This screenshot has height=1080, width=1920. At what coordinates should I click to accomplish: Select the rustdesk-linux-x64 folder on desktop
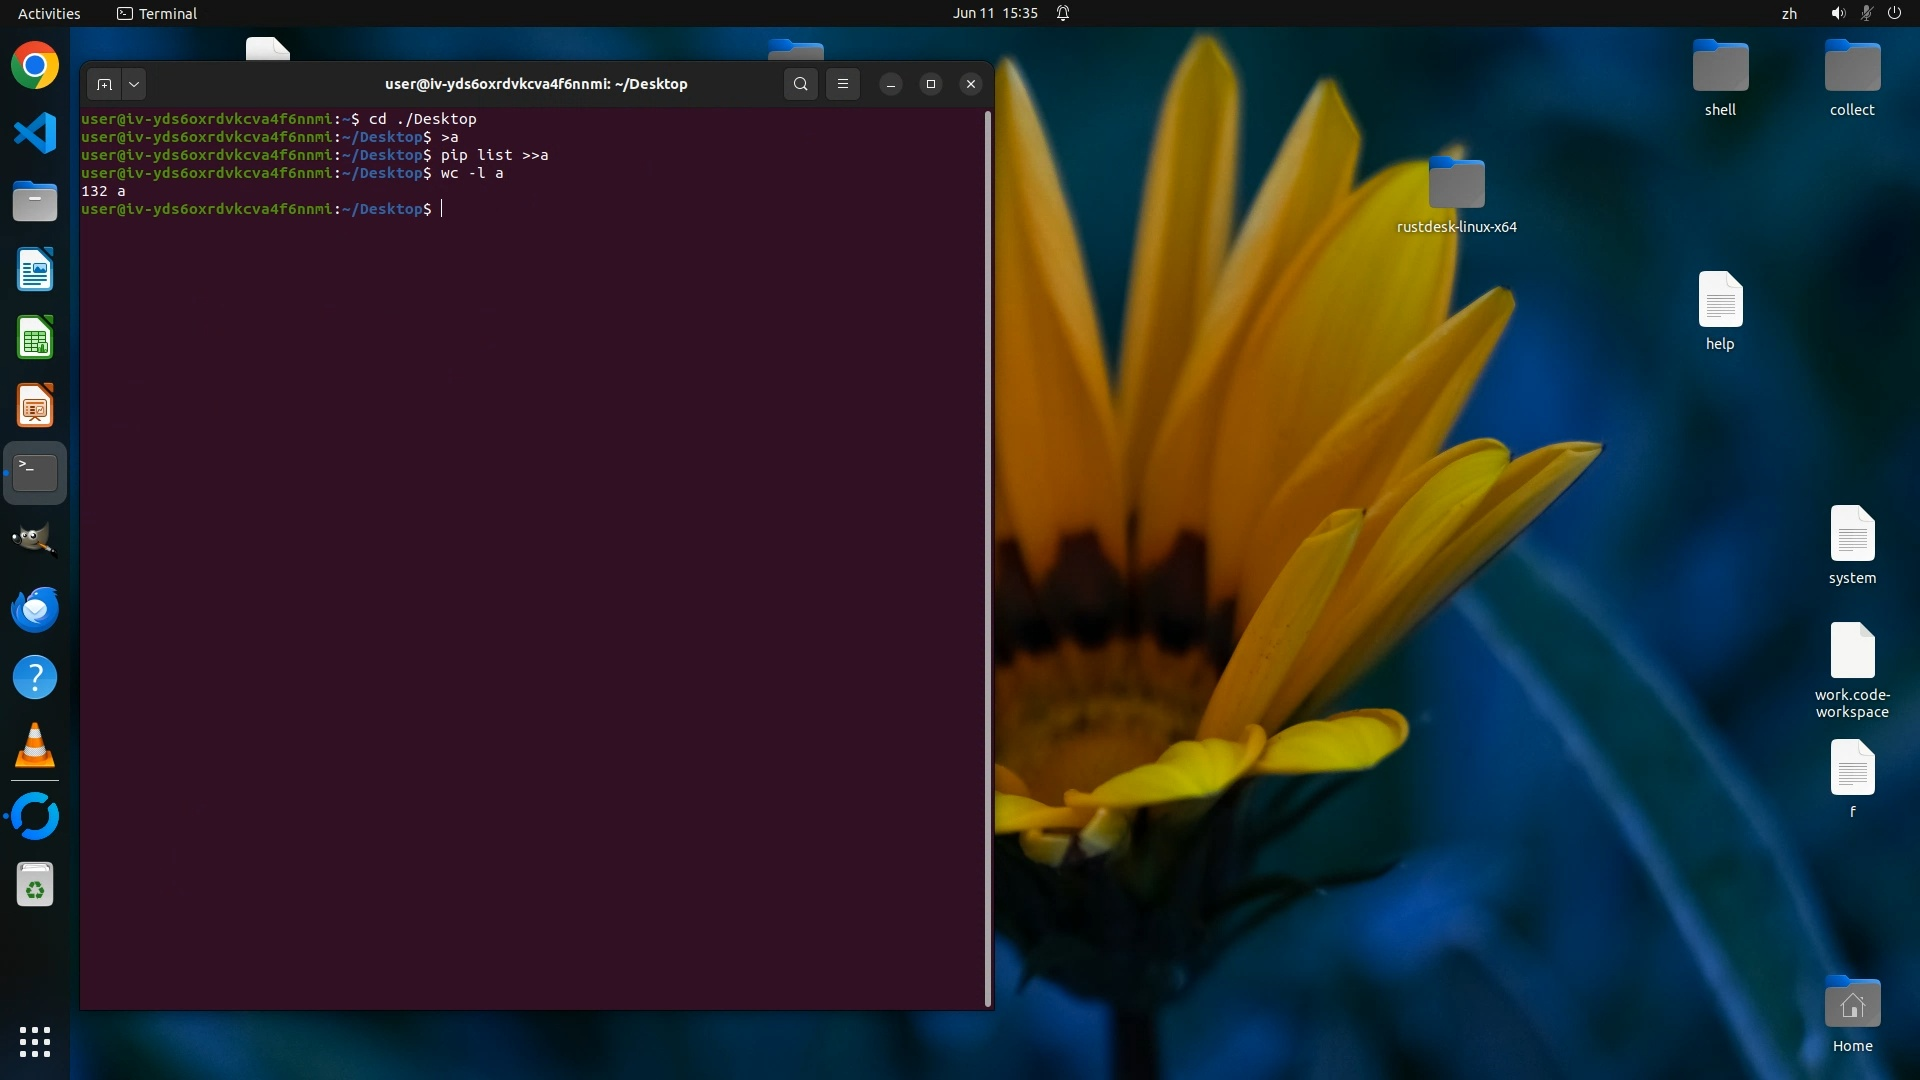pyautogui.click(x=1456, y=185)
